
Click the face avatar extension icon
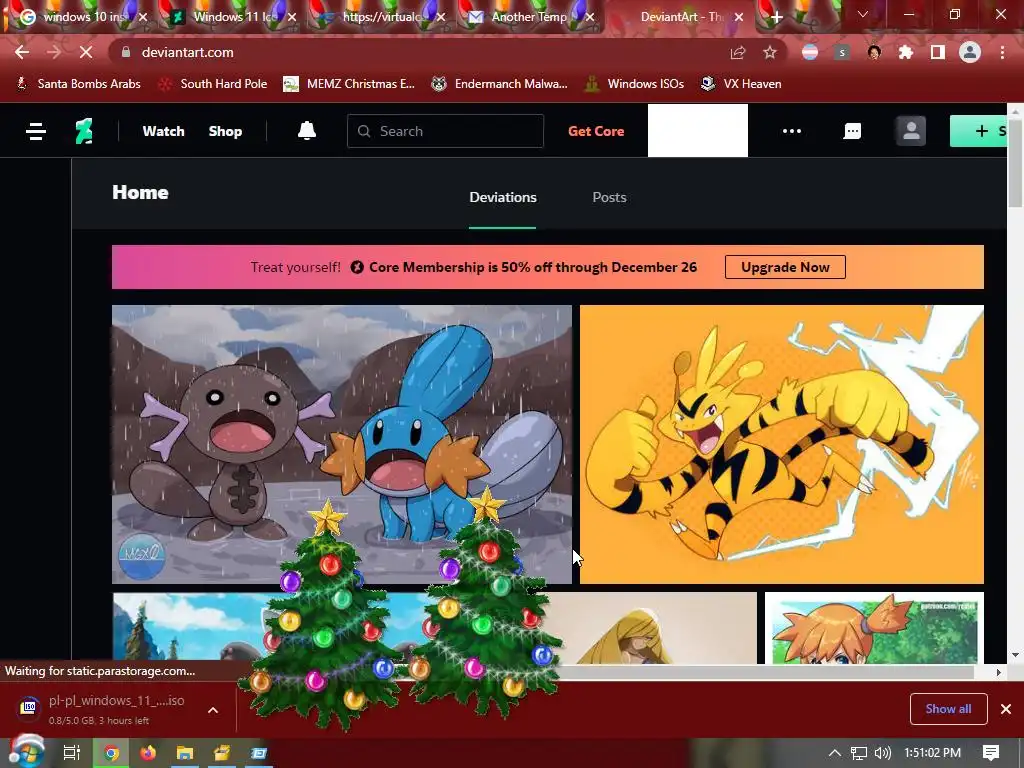point(874,52)
